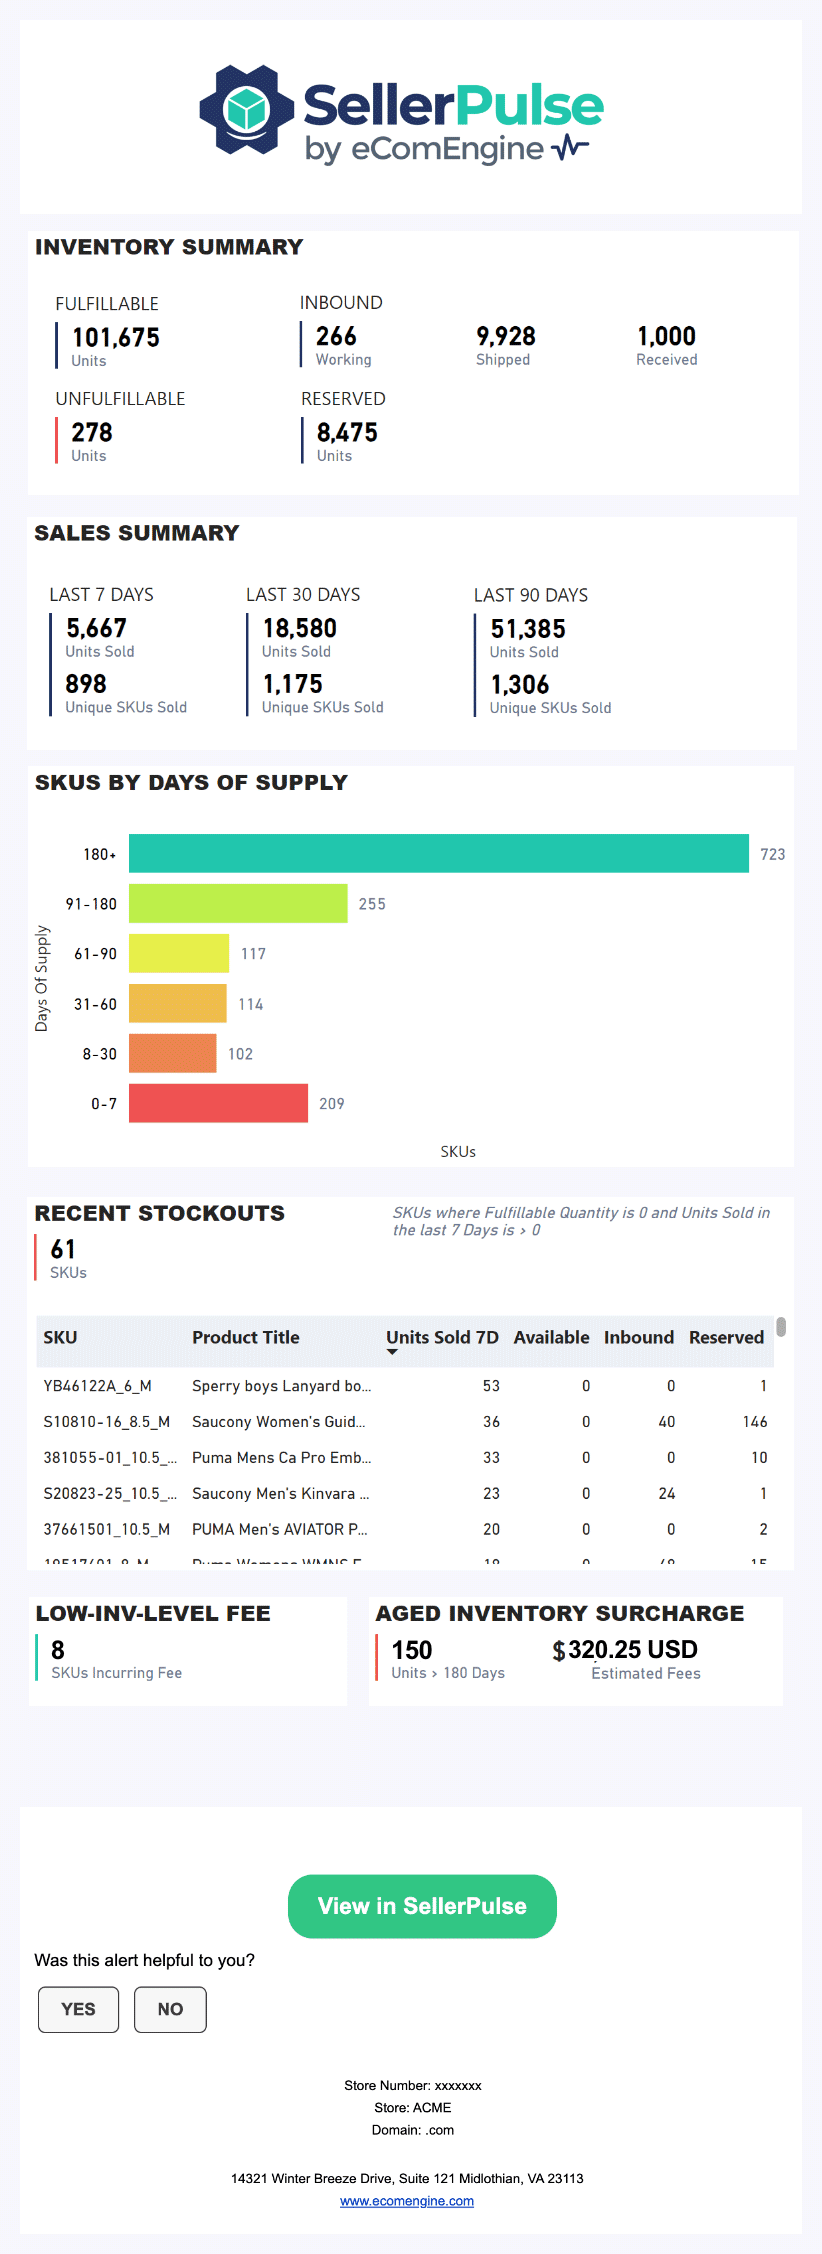
Task: Click the Product Title column header
Action: (245, 1337)
